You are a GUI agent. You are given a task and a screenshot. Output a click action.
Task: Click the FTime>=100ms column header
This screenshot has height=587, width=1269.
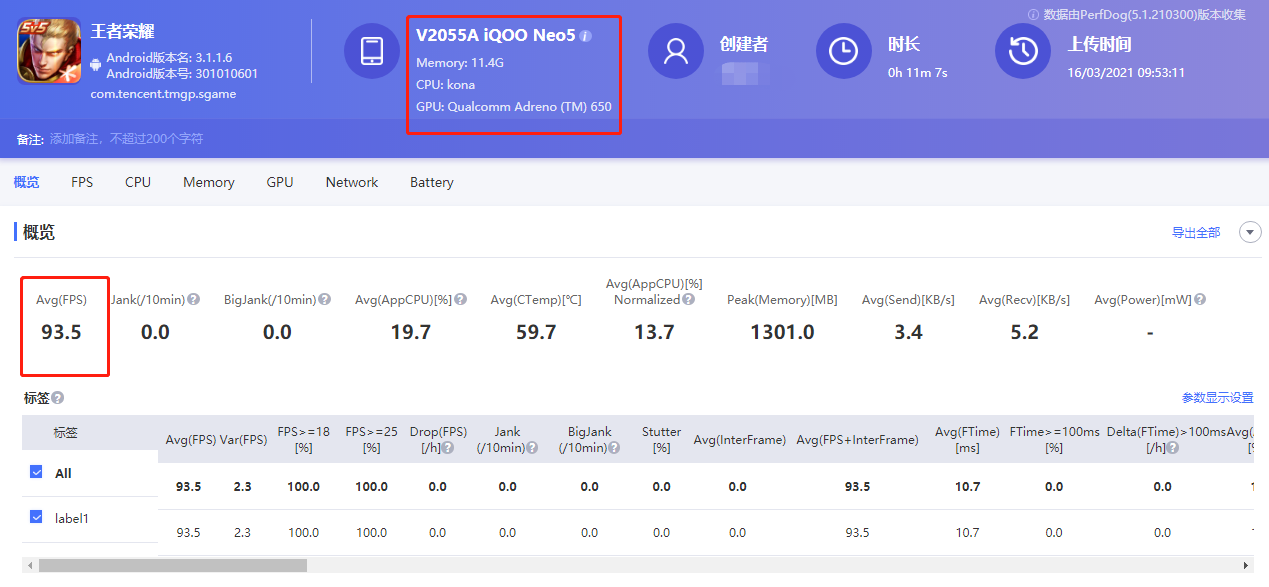coord(1054,440)
